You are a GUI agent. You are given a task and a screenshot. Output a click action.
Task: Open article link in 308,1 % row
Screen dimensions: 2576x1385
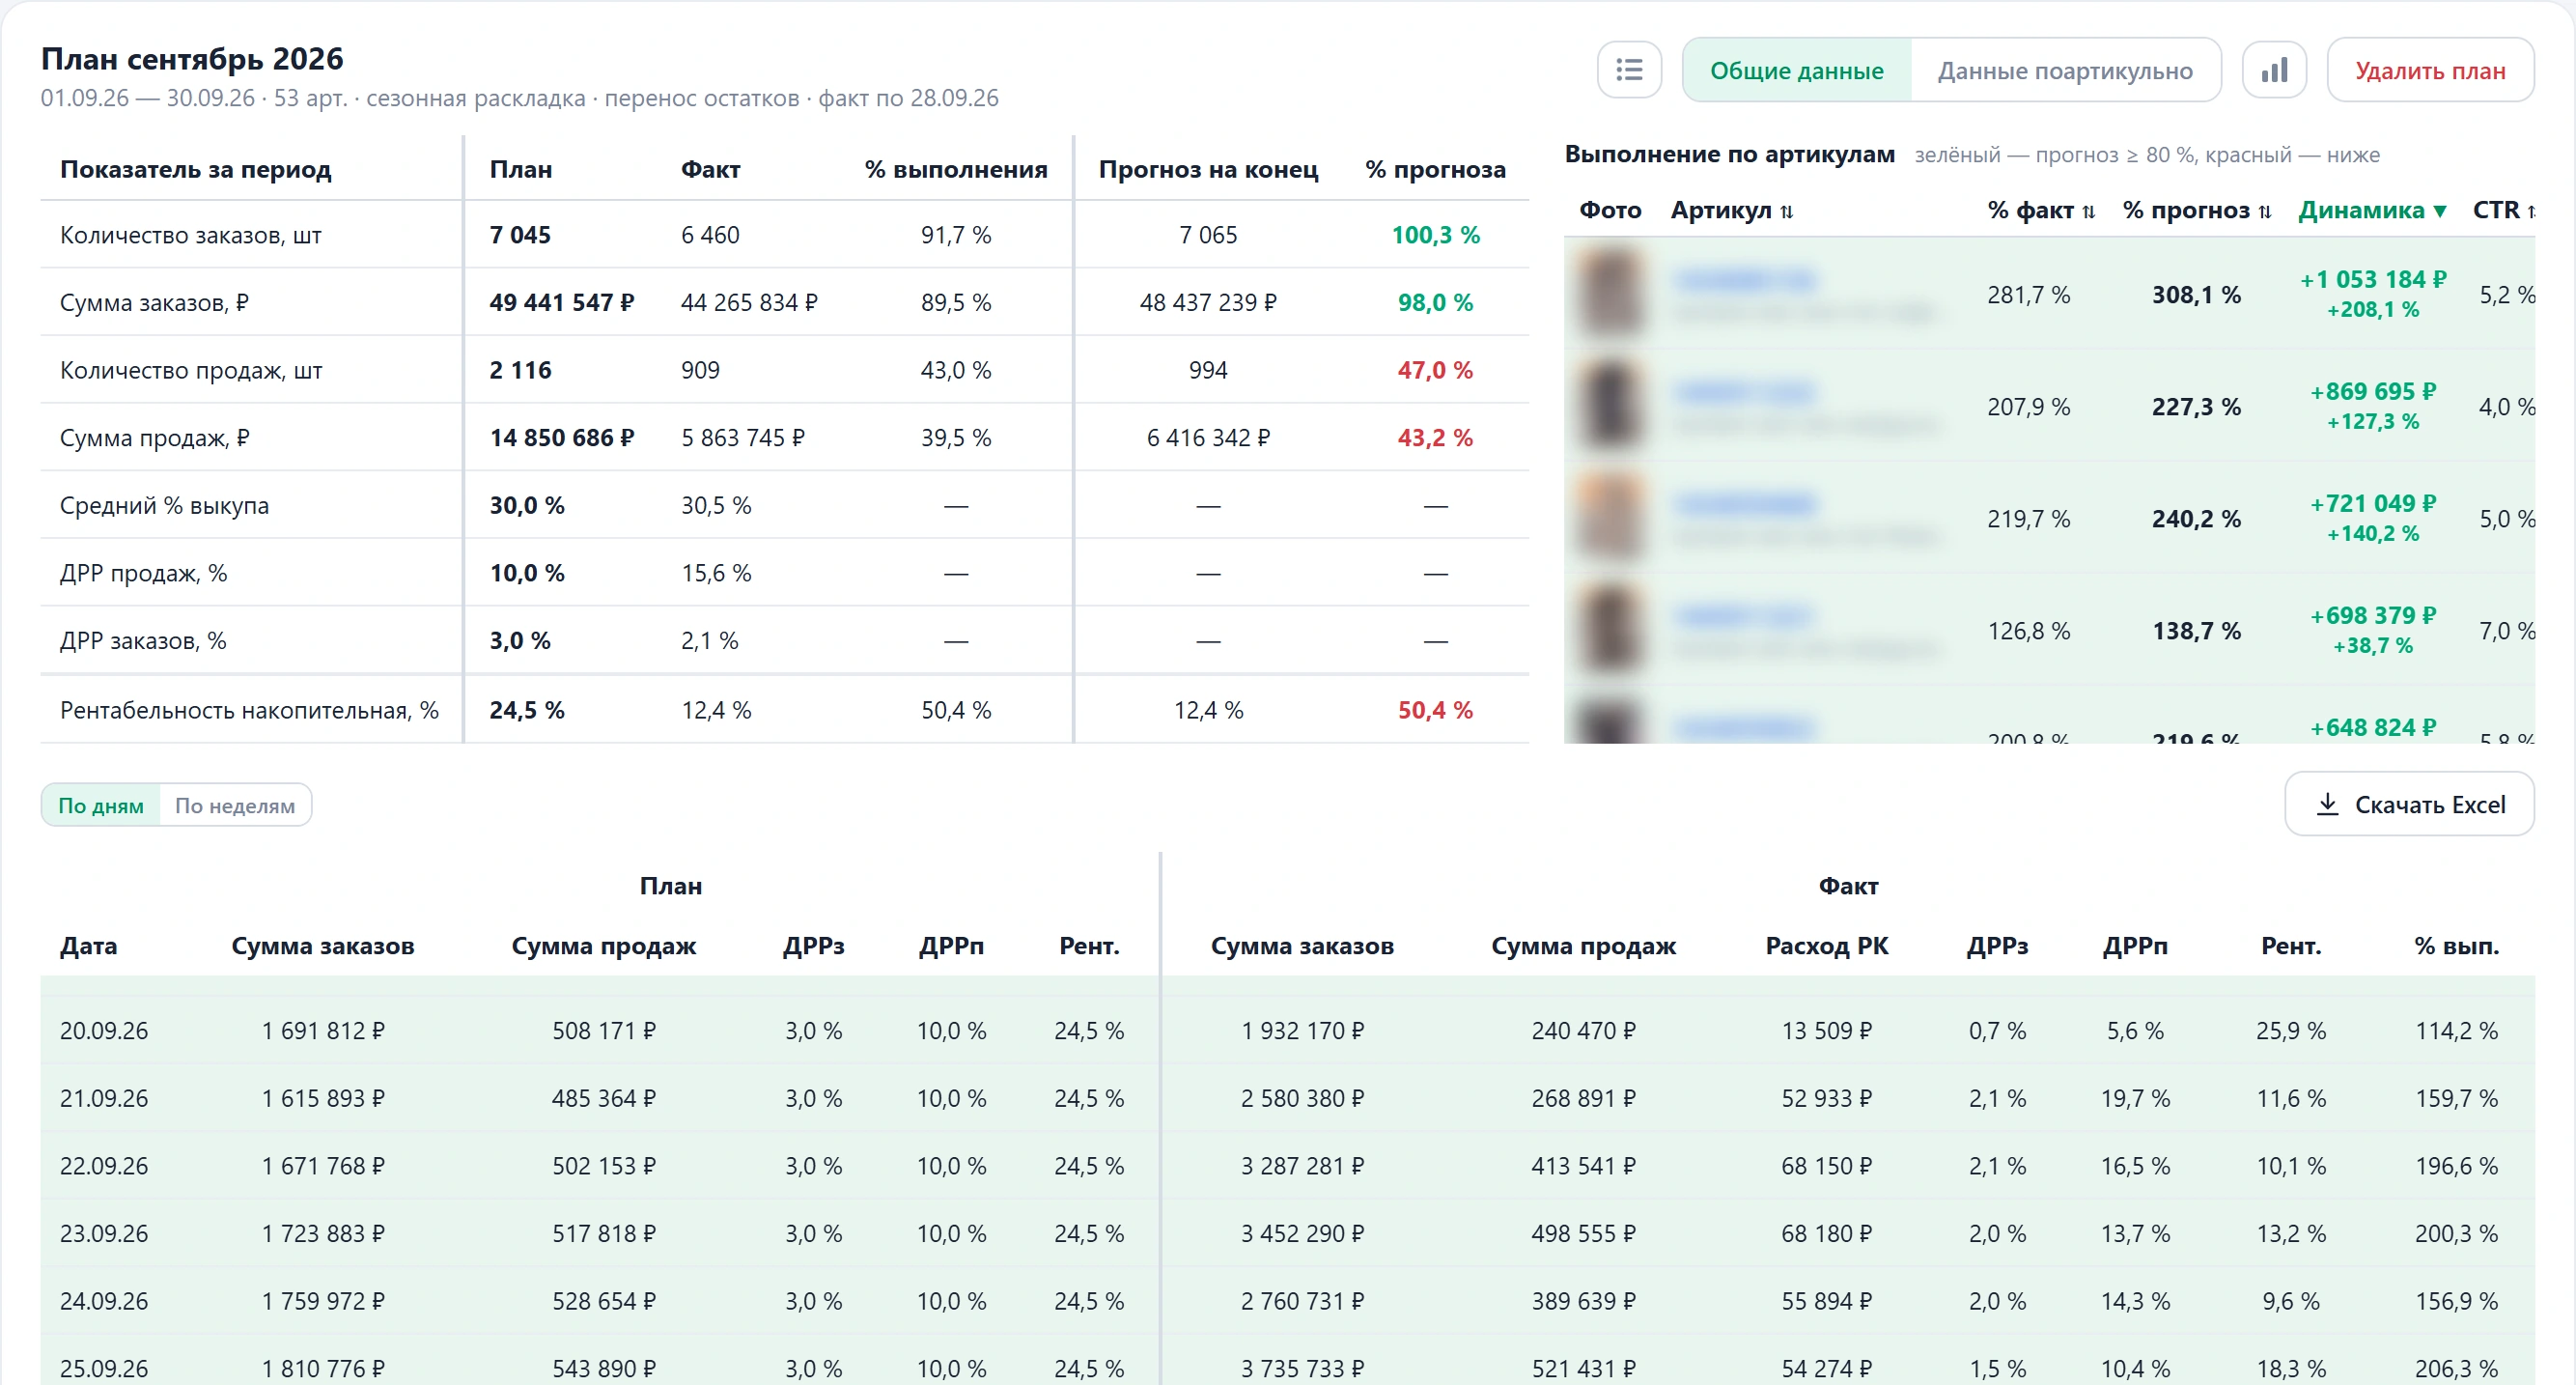[1744, 279]
